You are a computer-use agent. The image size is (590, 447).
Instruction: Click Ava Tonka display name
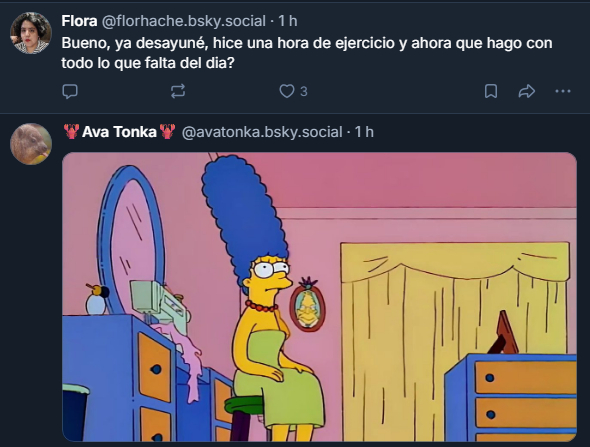(119, 132)
